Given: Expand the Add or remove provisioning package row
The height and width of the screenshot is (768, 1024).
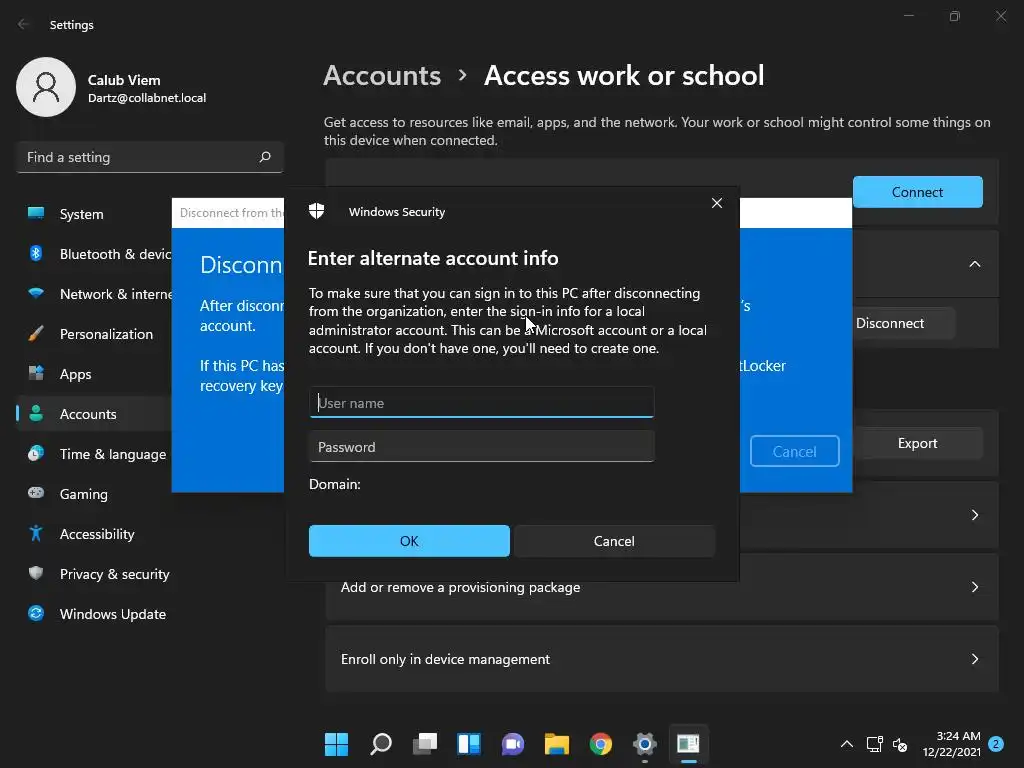Looking at the screenshot, I should tap(974, 587).
